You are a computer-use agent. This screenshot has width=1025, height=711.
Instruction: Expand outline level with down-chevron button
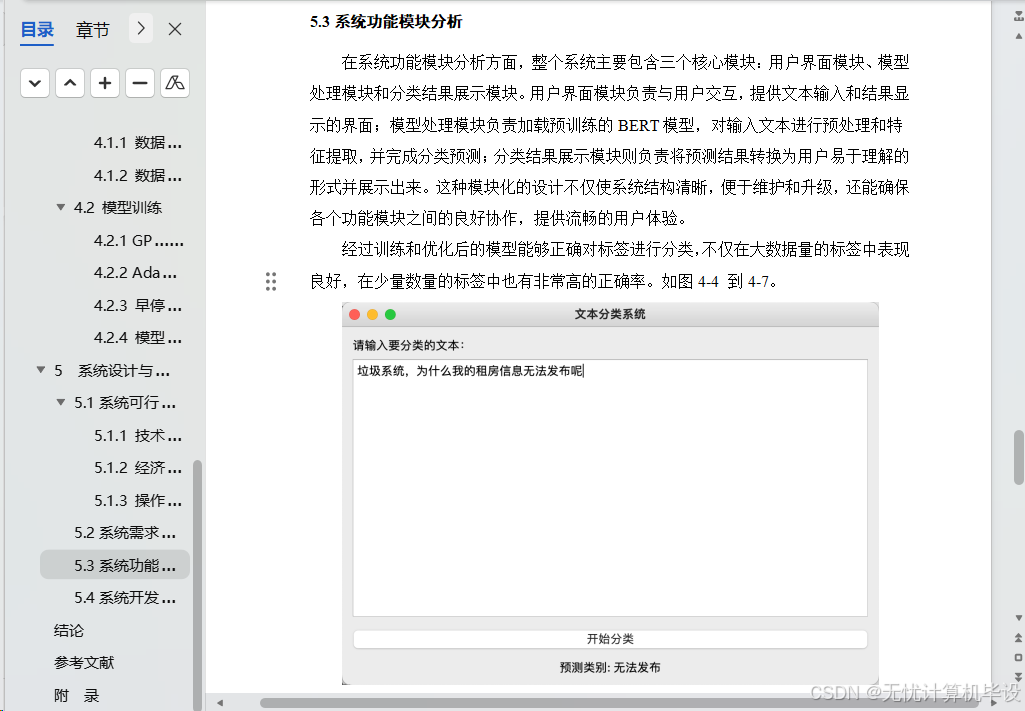click(x=35, y=83)
